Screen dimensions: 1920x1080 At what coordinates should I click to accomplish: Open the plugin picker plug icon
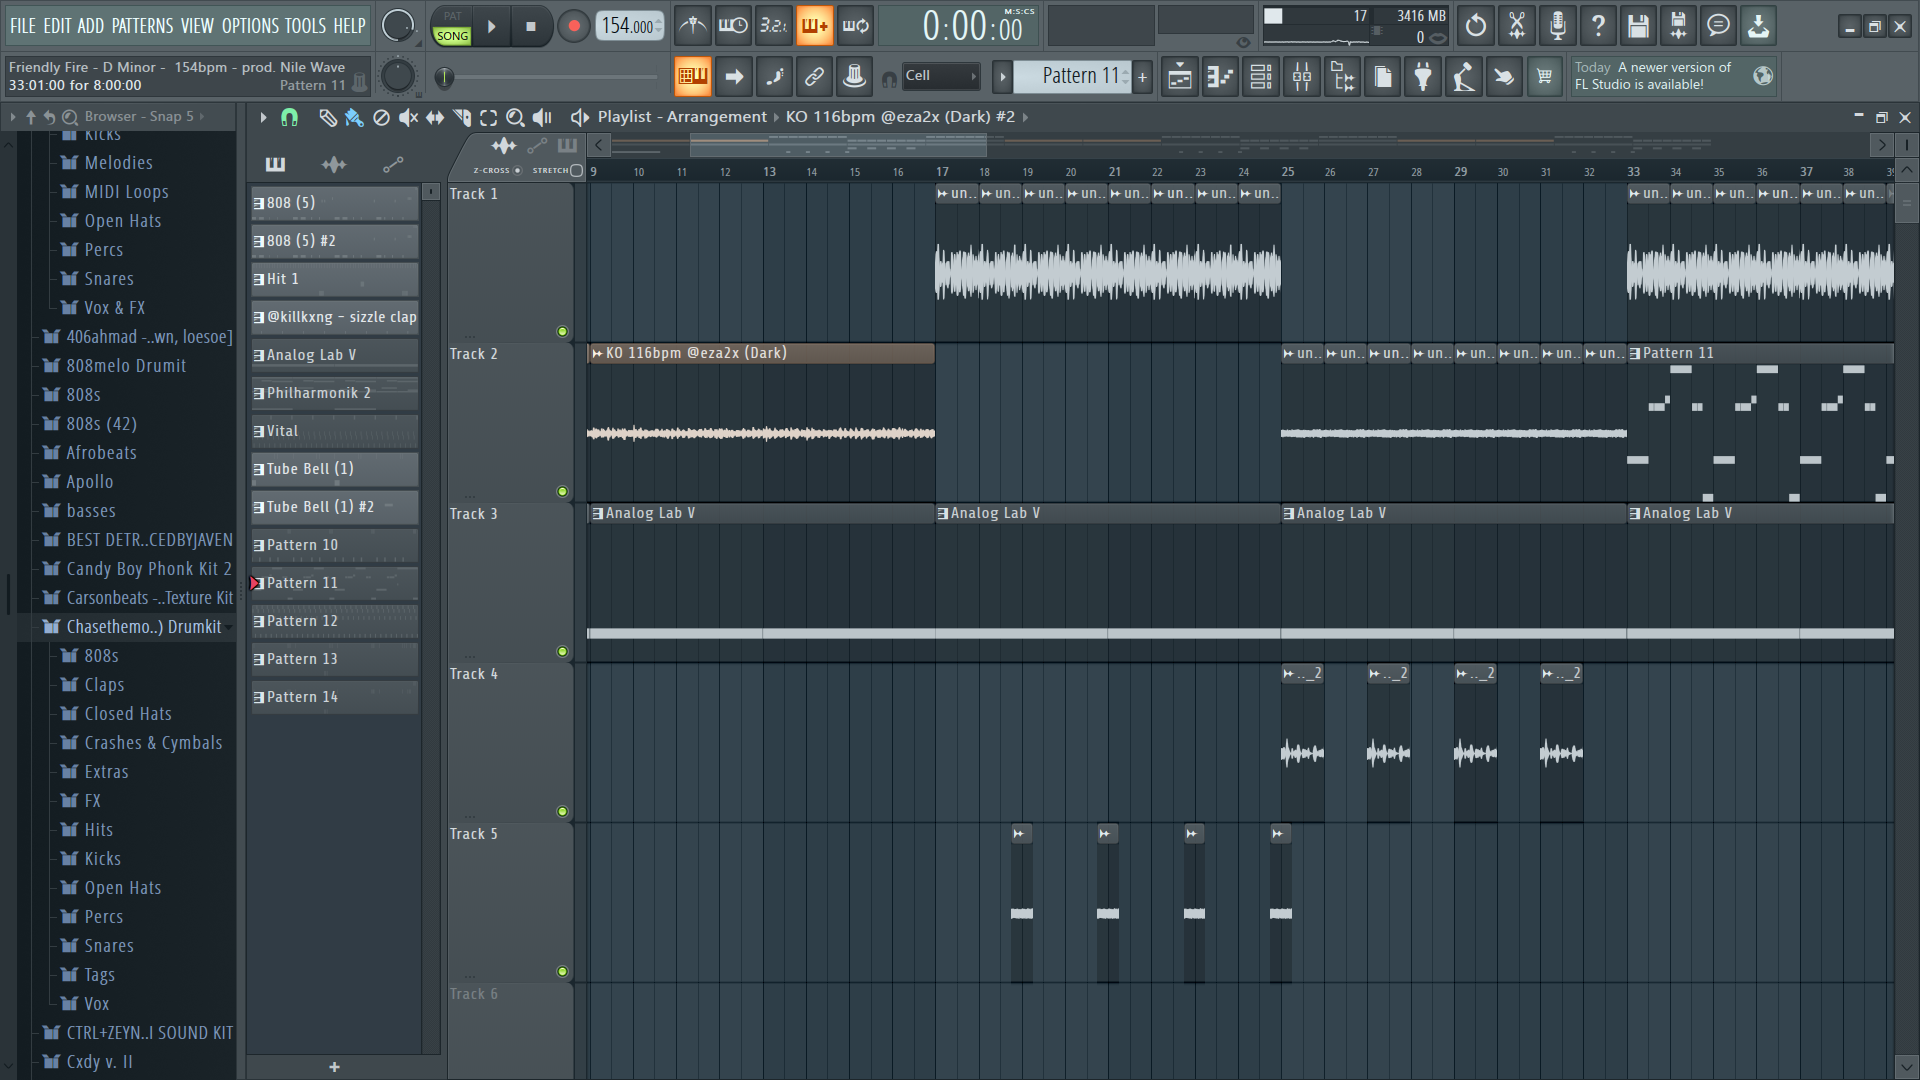click(1423, 77)
